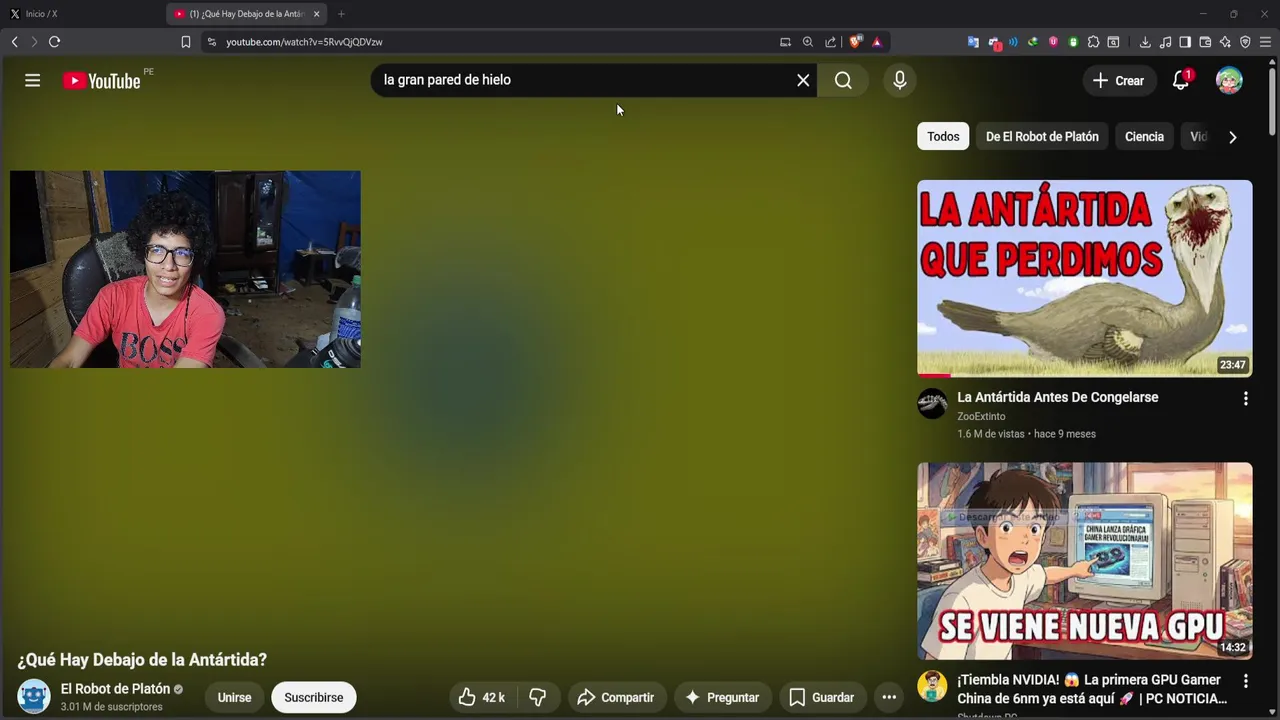Click the Compartir share button
The height and width of the screenshot is (720, 1280).
coord(616,697)
